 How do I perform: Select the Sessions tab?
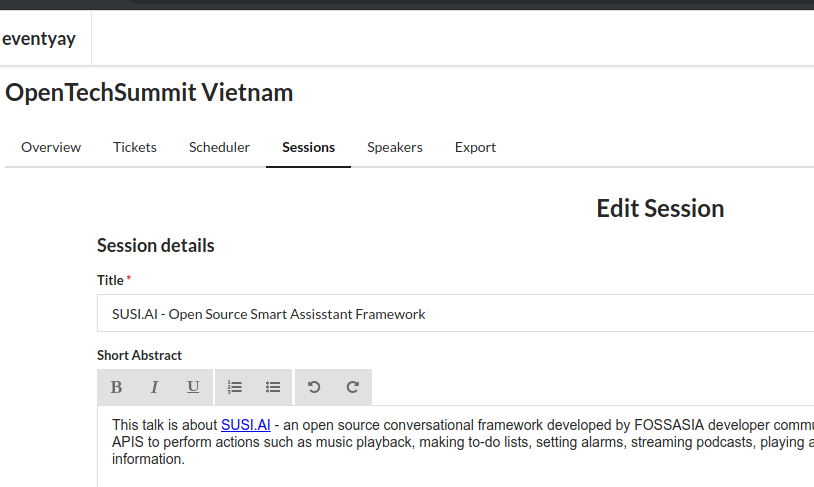click(x=308, y=147)
